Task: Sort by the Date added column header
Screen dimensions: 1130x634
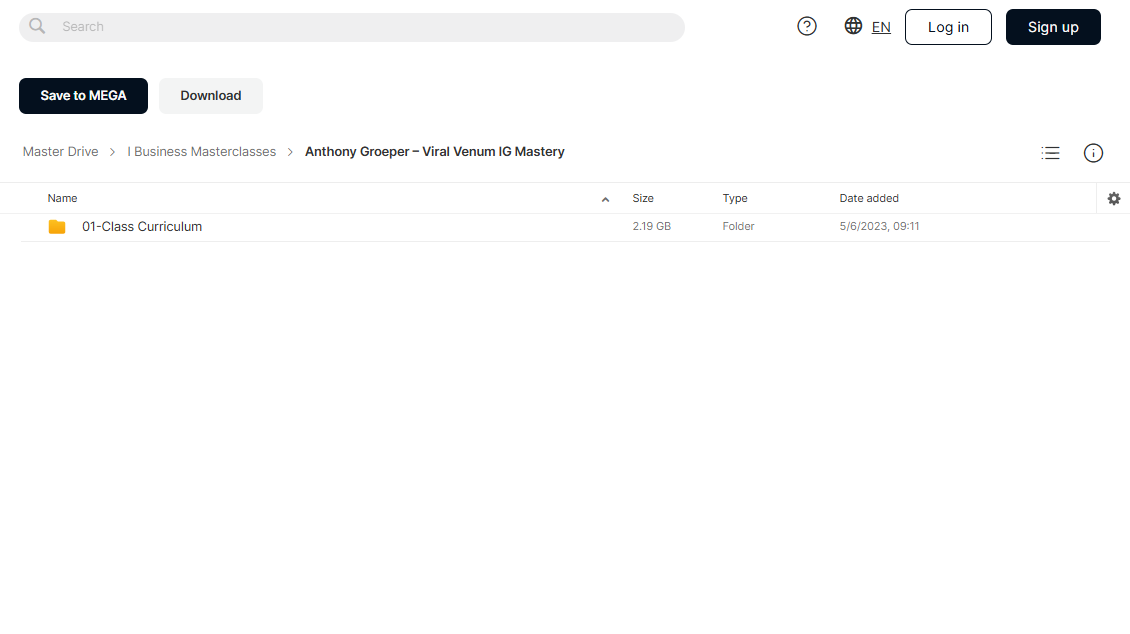Action: pyautogui.click(x=869, y=198)
